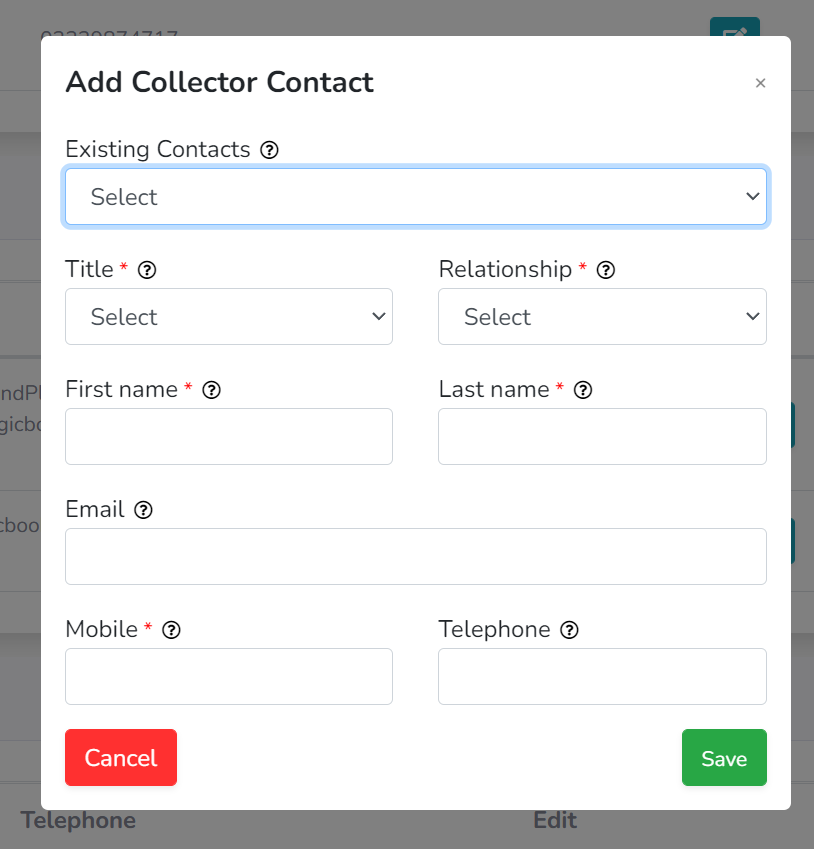Image resolution: width=814 pixels, height=849 pixels.
Task: Click into the Last name input
Action: pyautogui.click(x=602, y=436)
